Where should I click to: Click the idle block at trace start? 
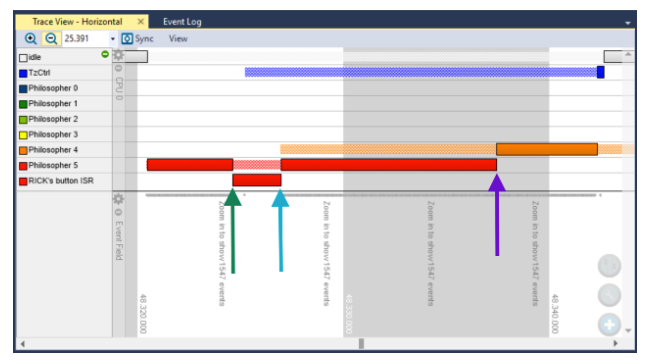point(136,56)
